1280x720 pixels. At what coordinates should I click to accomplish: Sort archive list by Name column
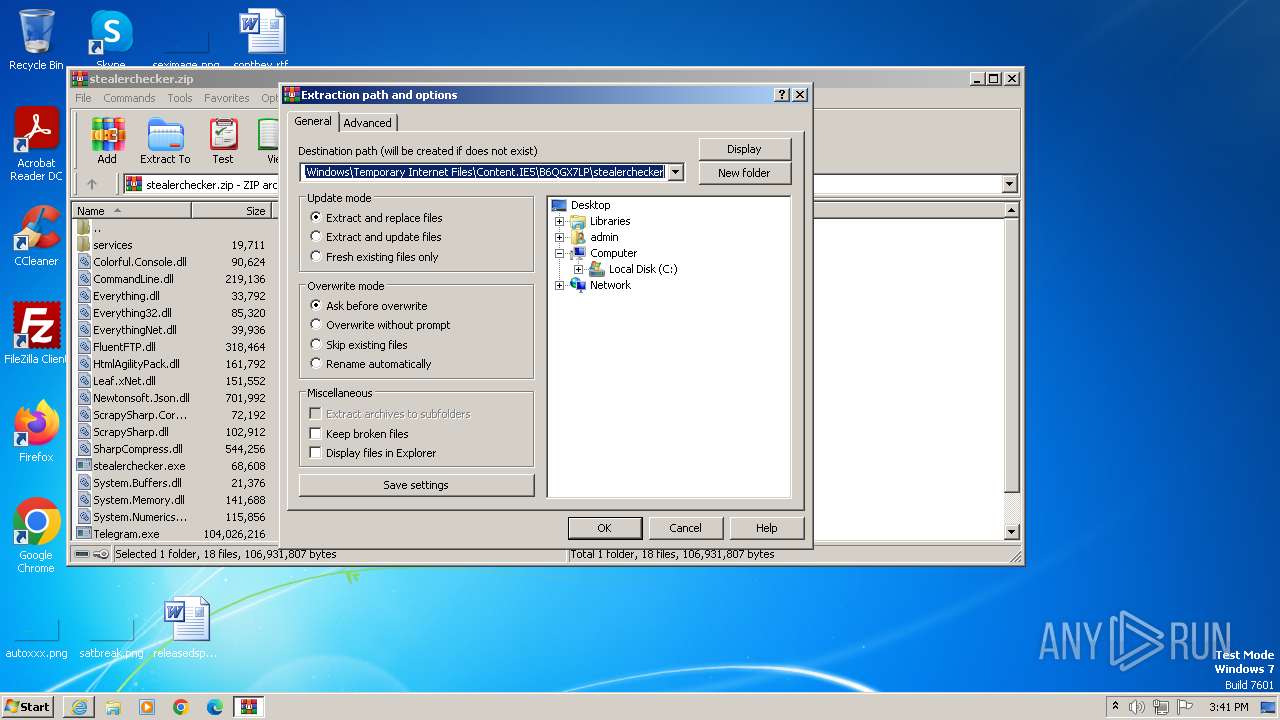[132, 211]
